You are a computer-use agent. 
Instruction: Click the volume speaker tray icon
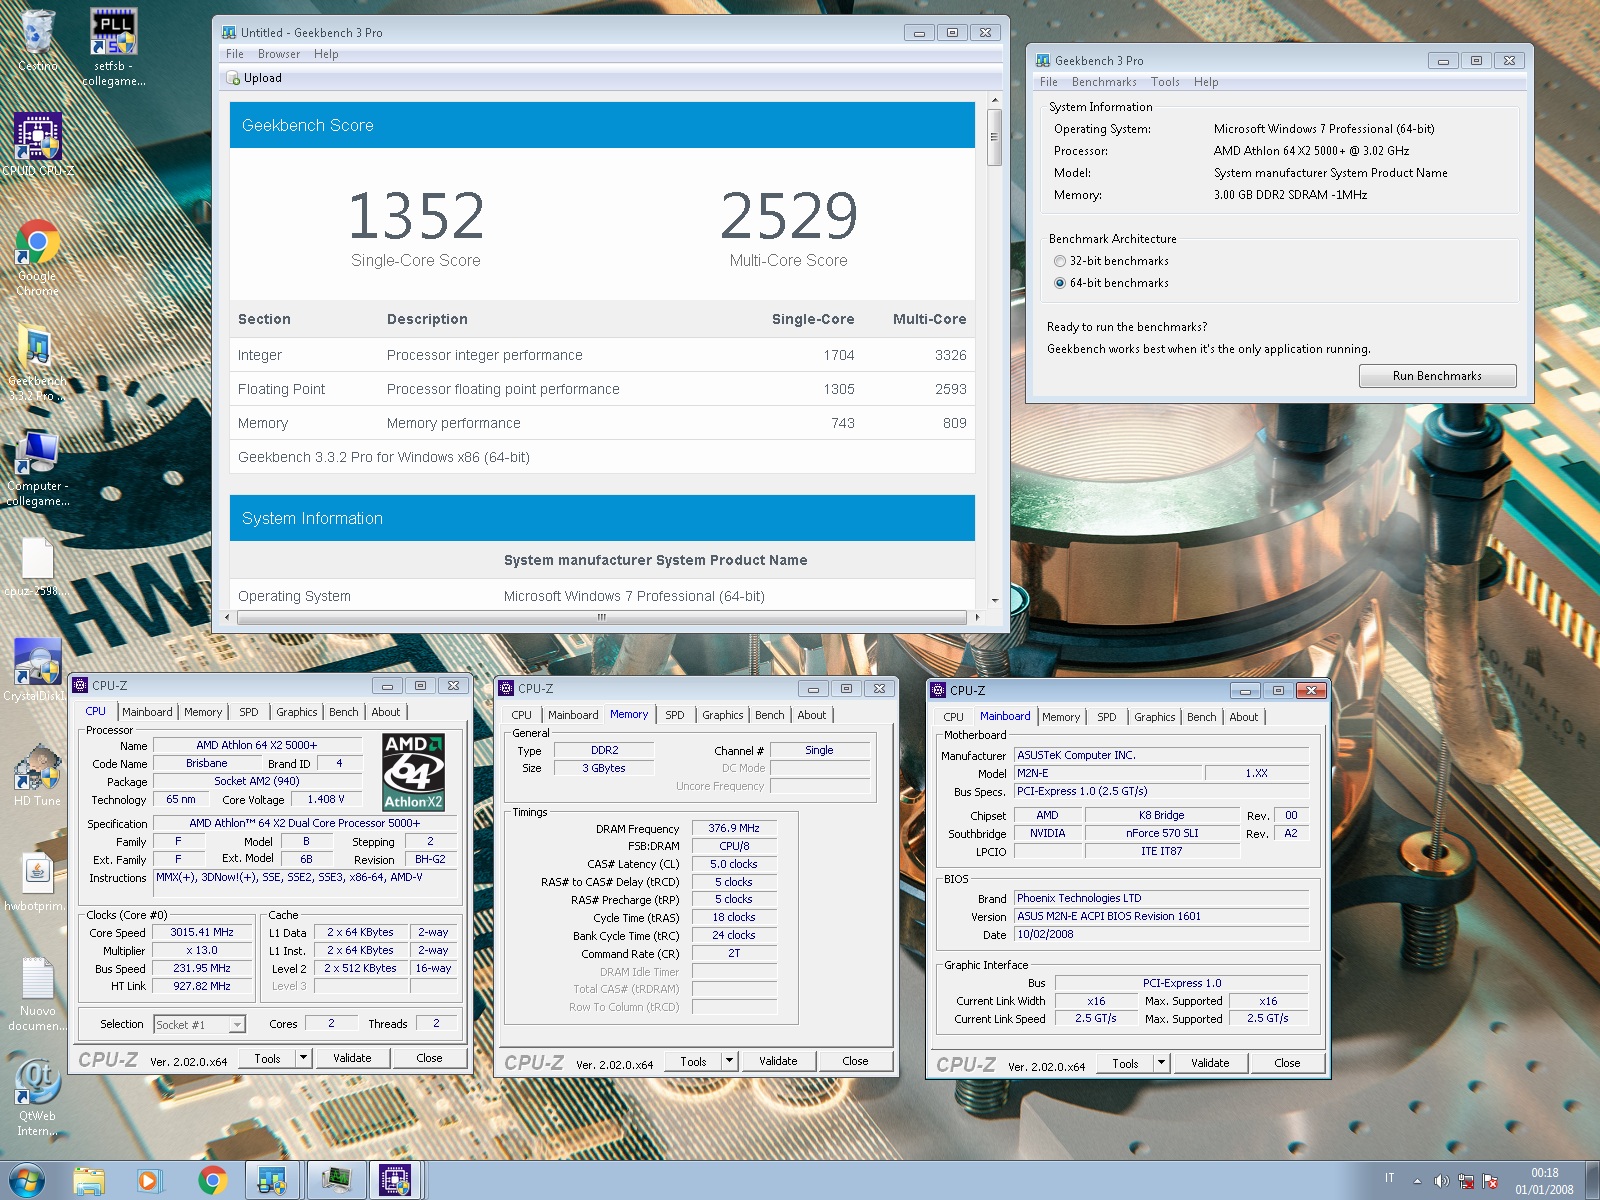(x=1442, y=1181)
